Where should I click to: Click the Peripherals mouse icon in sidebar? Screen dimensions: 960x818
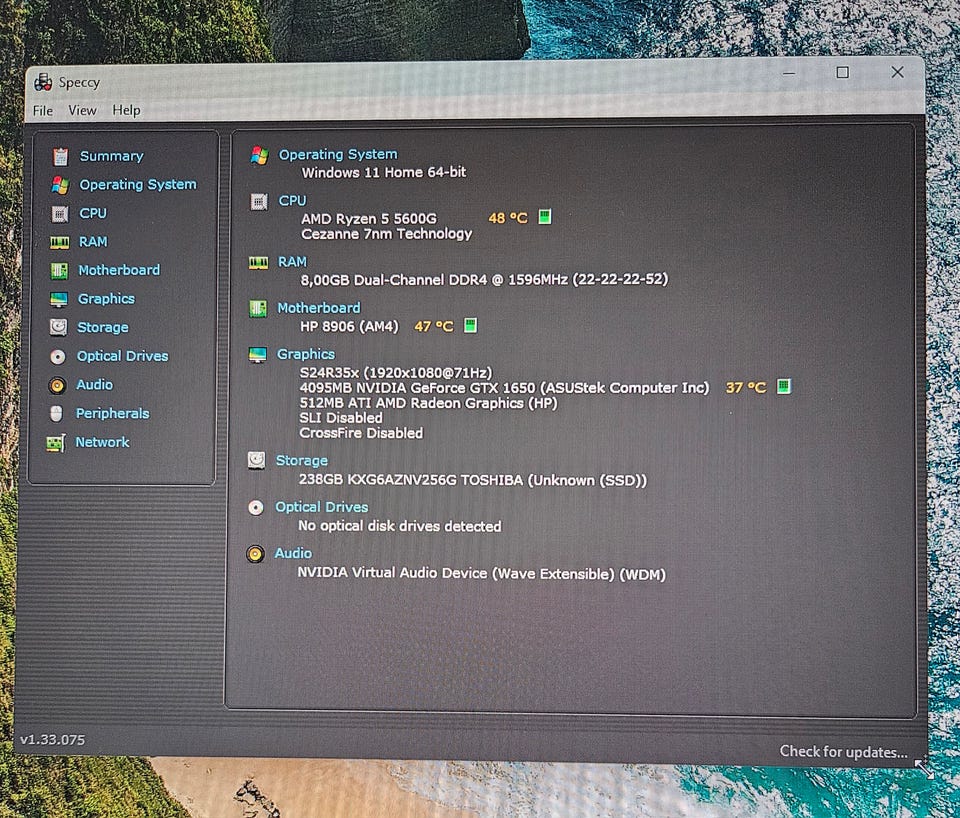pyautogui.click(x=56, y=414)
